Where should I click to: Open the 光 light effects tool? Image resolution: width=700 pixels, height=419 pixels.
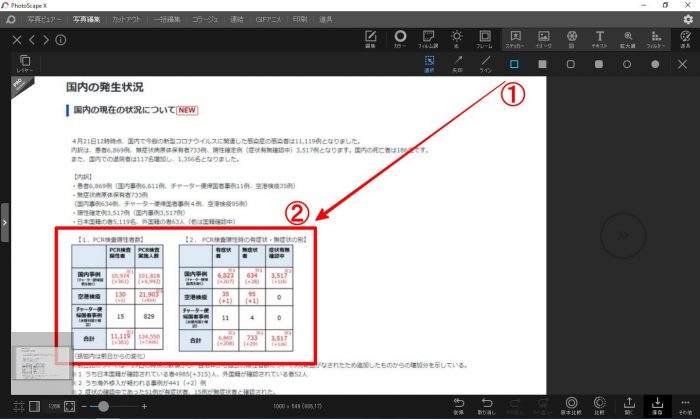(456, 39)
